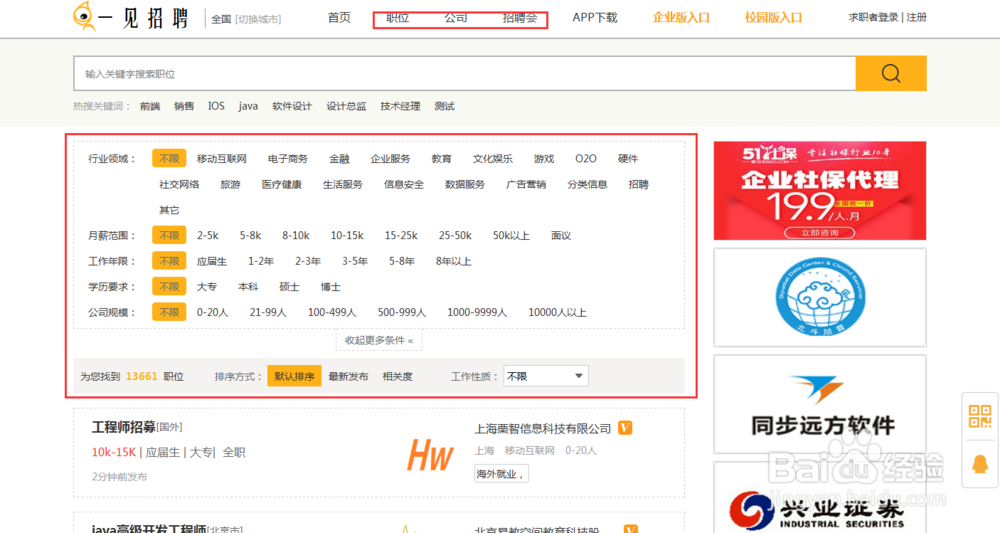
Task: Open the 工程师招募 job posting
Action: point(124,427)
